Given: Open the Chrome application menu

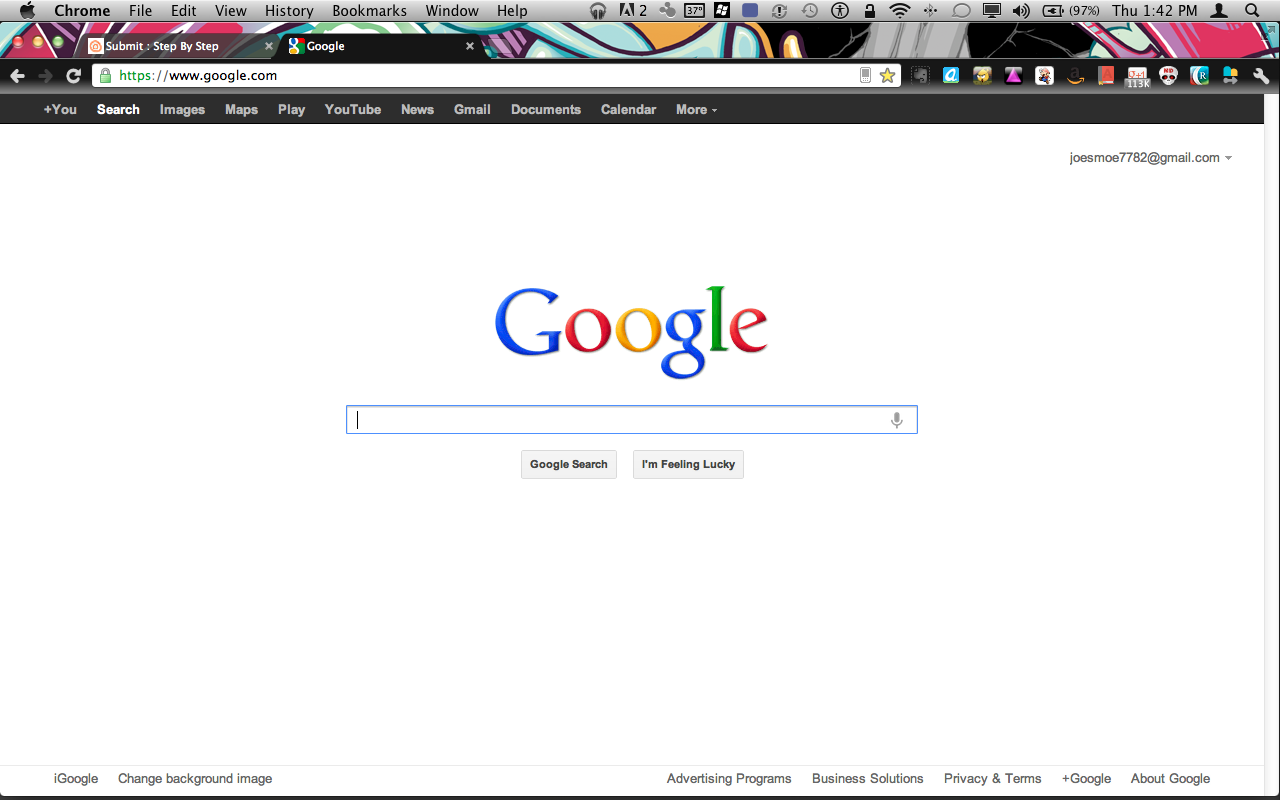Looking at the screenshot, I should (82, 11).
